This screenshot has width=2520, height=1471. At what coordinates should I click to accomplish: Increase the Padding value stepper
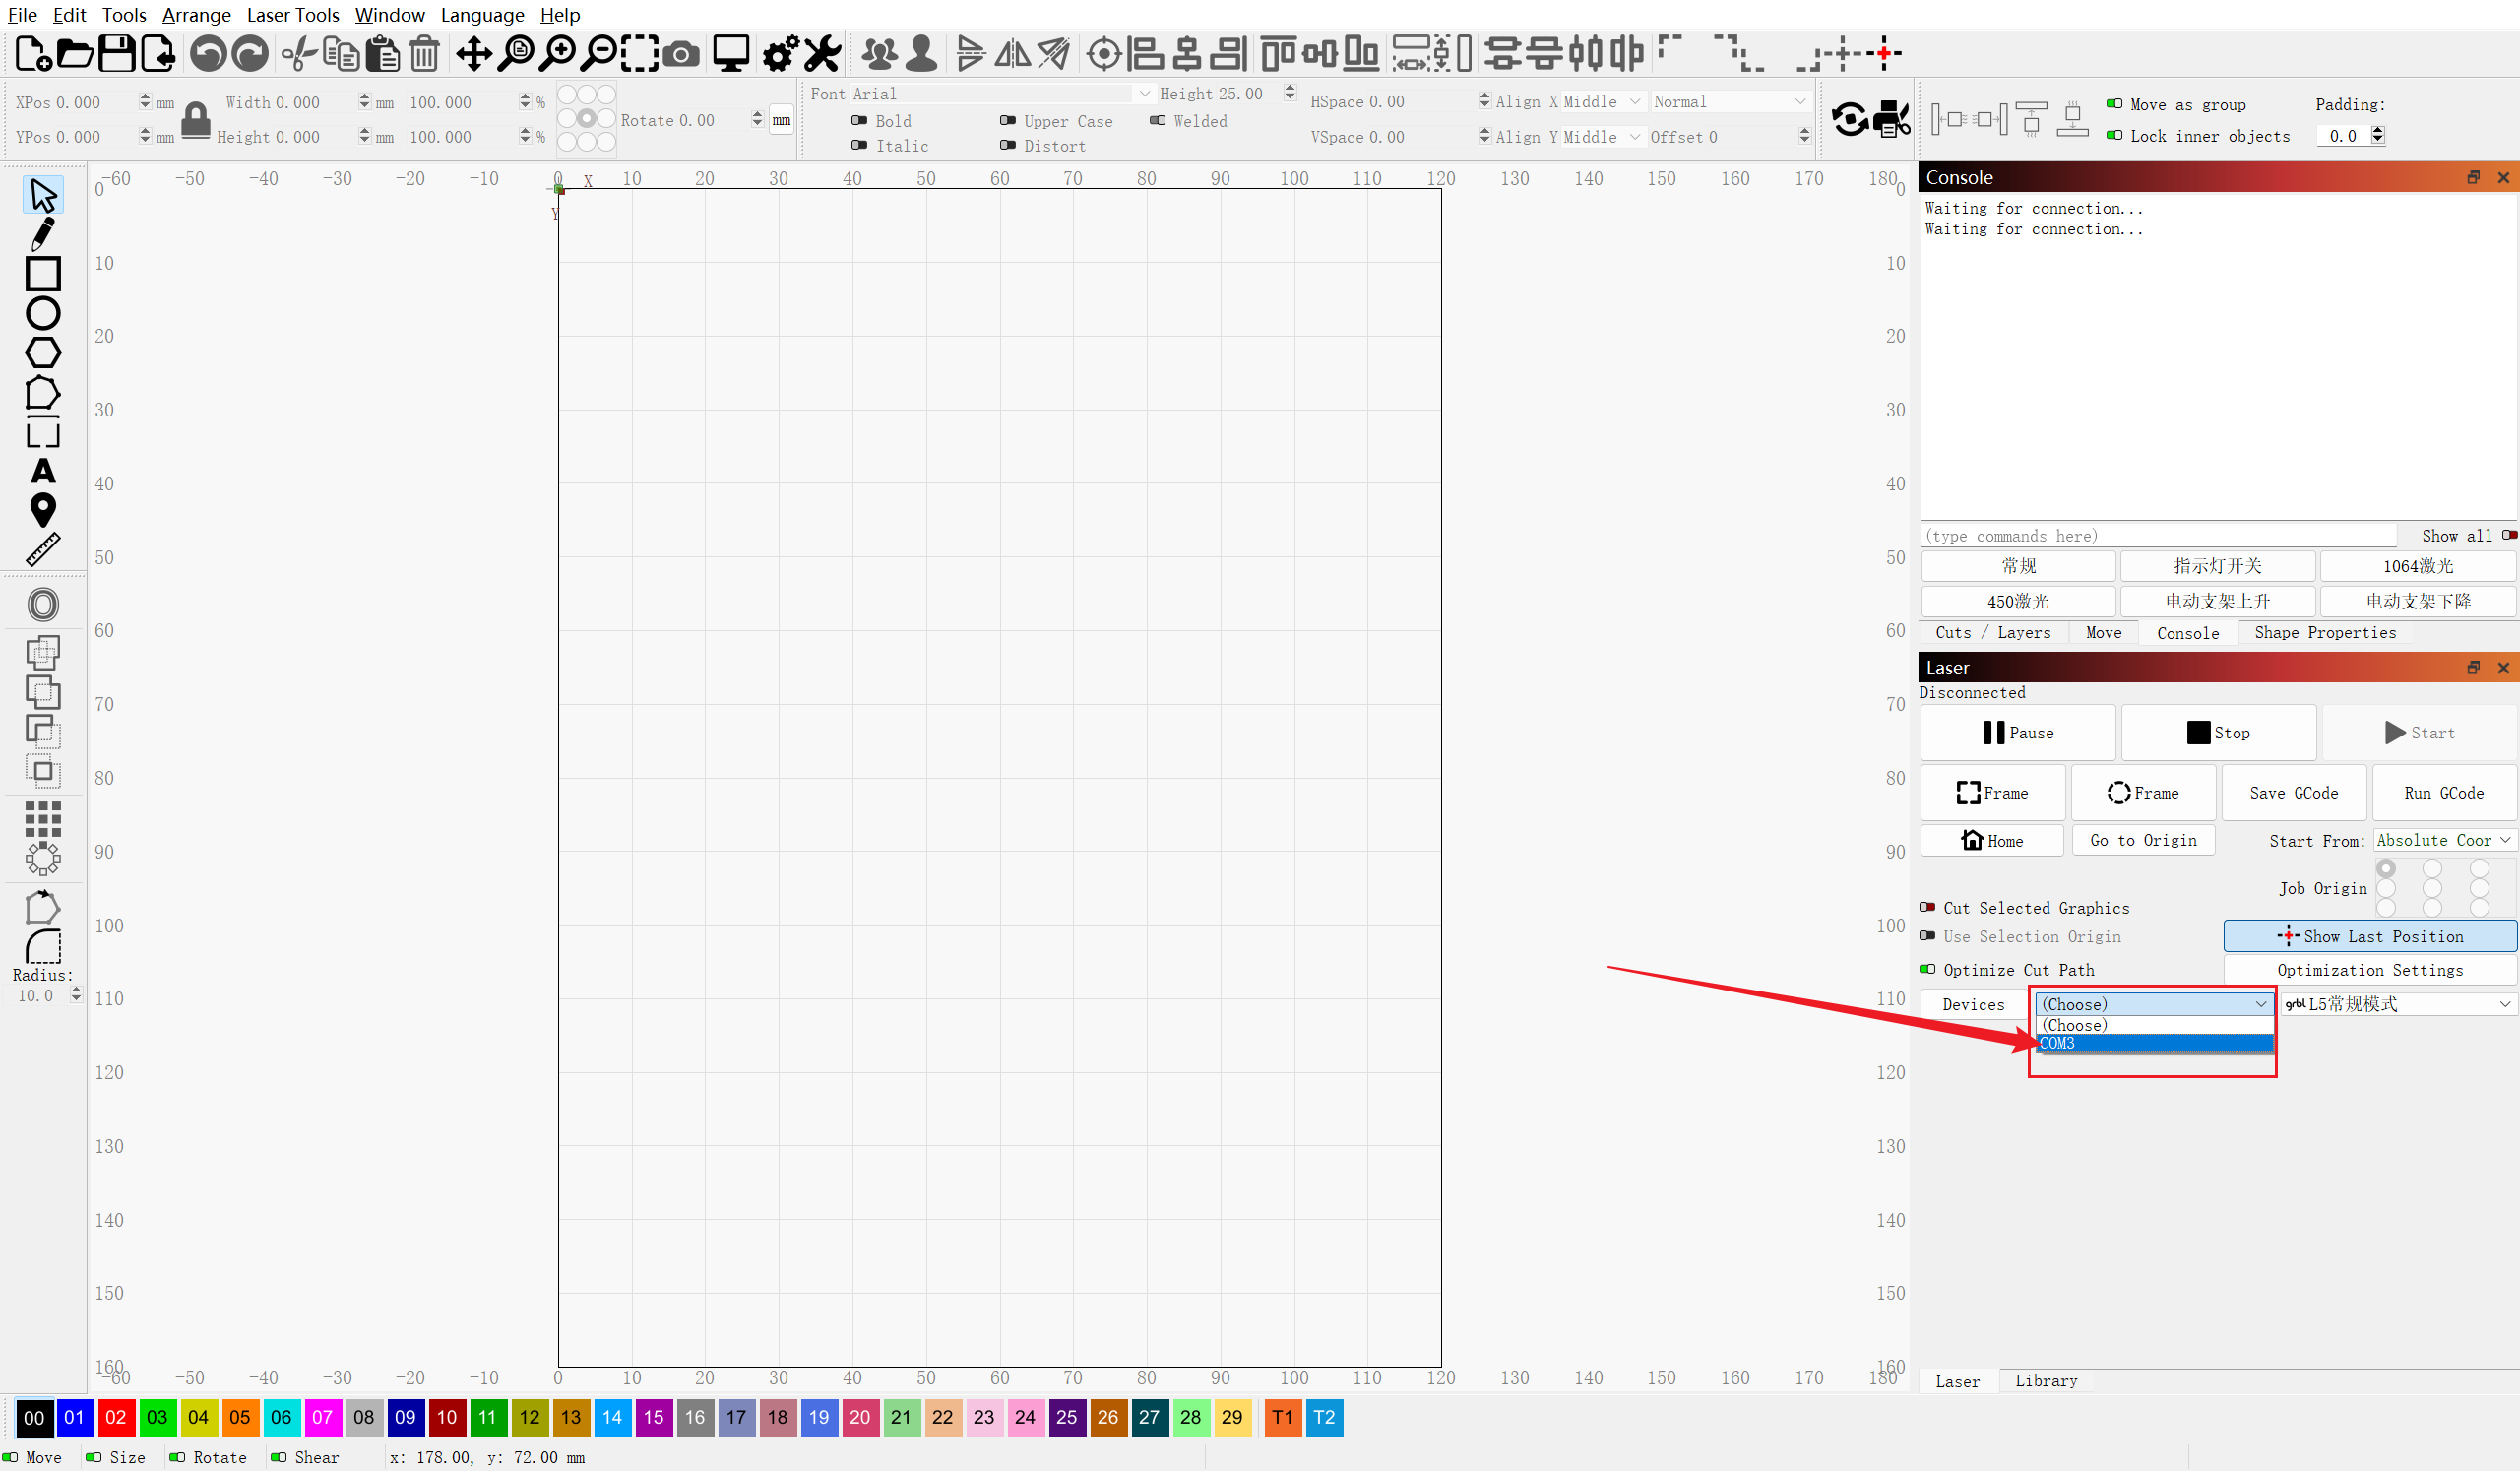tap(2378, 130)
